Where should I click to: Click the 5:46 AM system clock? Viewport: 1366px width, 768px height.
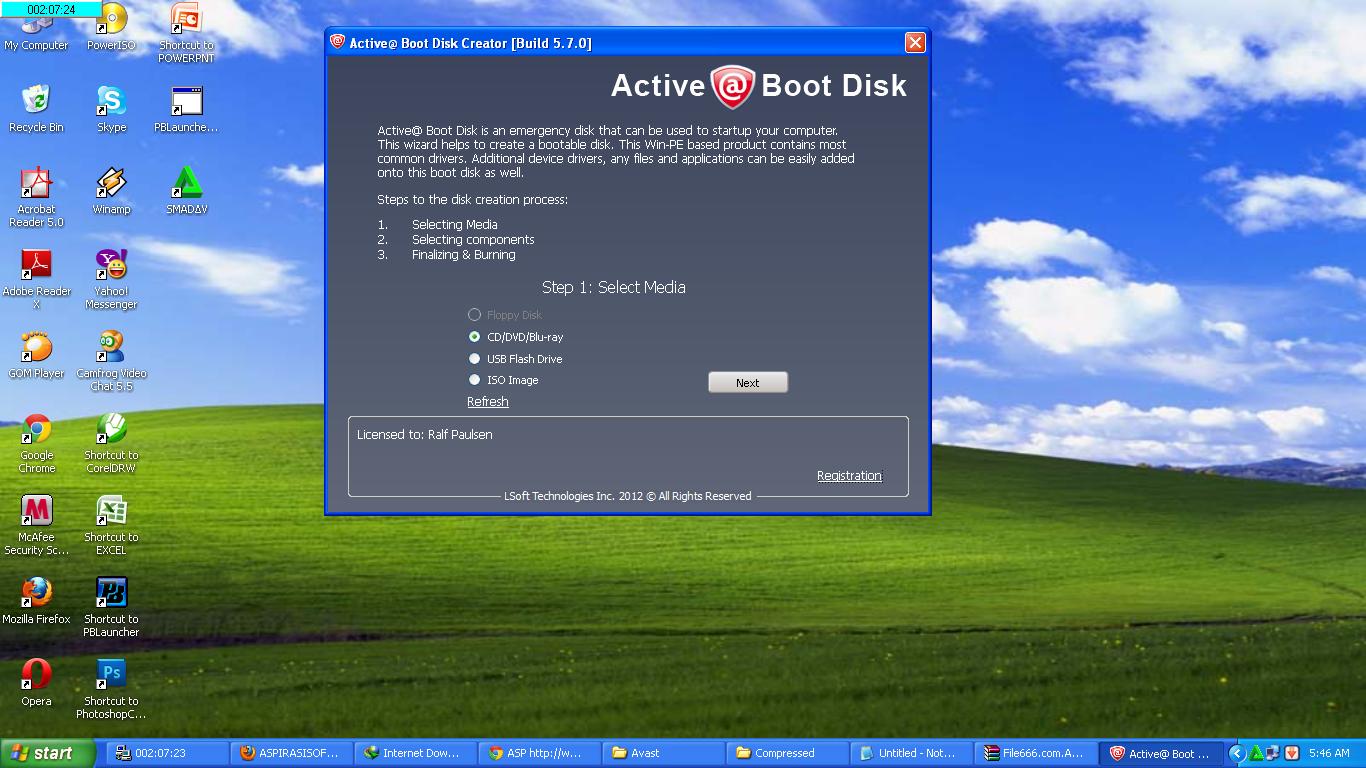[x=1329, y=753]
